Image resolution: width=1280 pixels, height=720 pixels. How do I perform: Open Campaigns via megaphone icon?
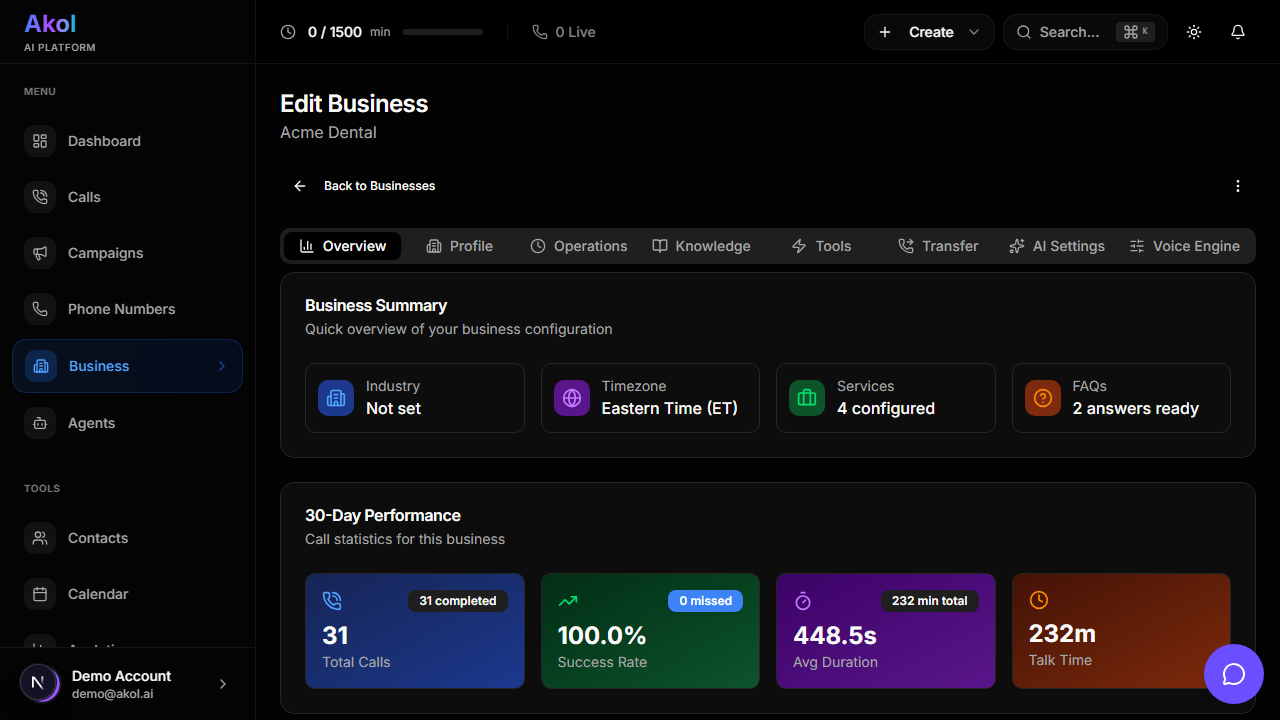[40, 253]
